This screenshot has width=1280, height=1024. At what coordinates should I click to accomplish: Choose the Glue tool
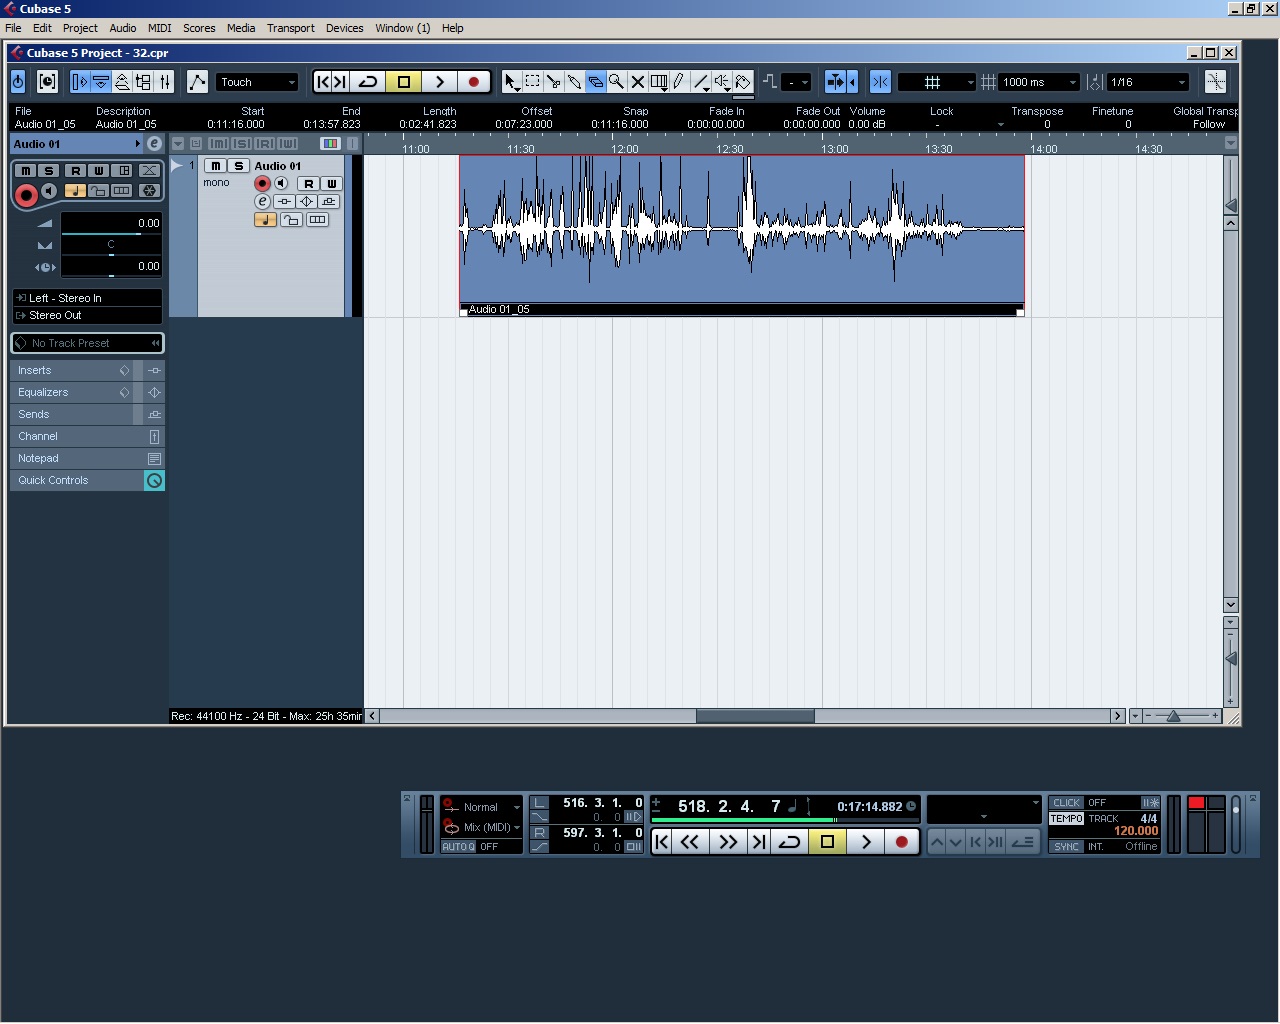click(x=575, y=82)
